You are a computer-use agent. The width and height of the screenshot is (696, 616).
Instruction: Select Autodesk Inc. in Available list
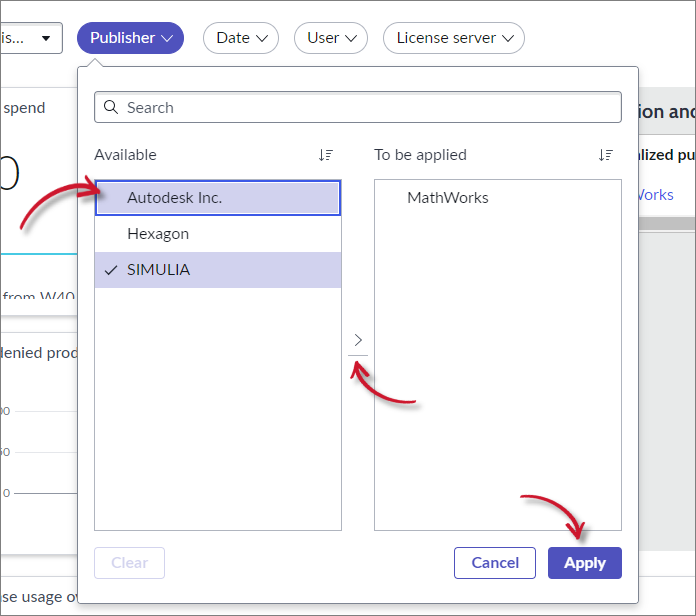[218, 198]
